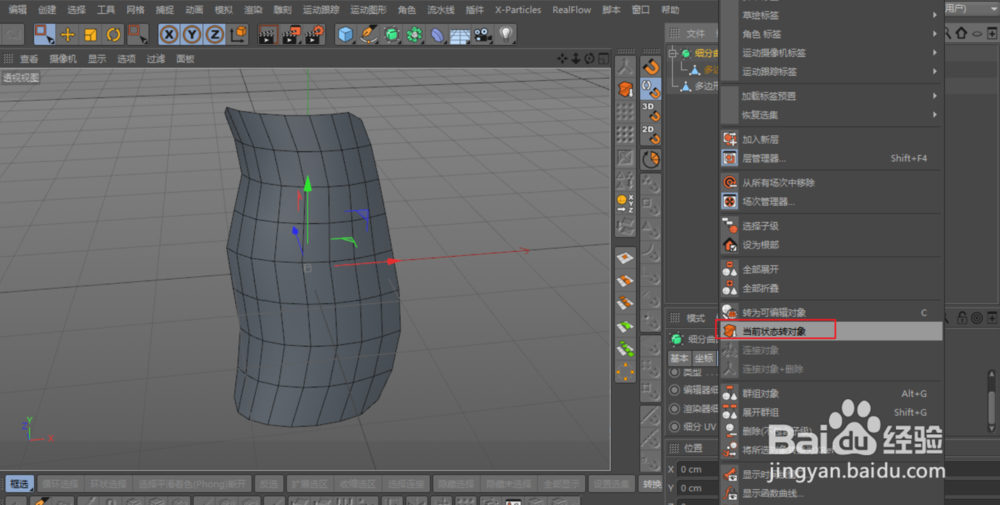Expand 加载标签预置 submenu

[832, 96]
